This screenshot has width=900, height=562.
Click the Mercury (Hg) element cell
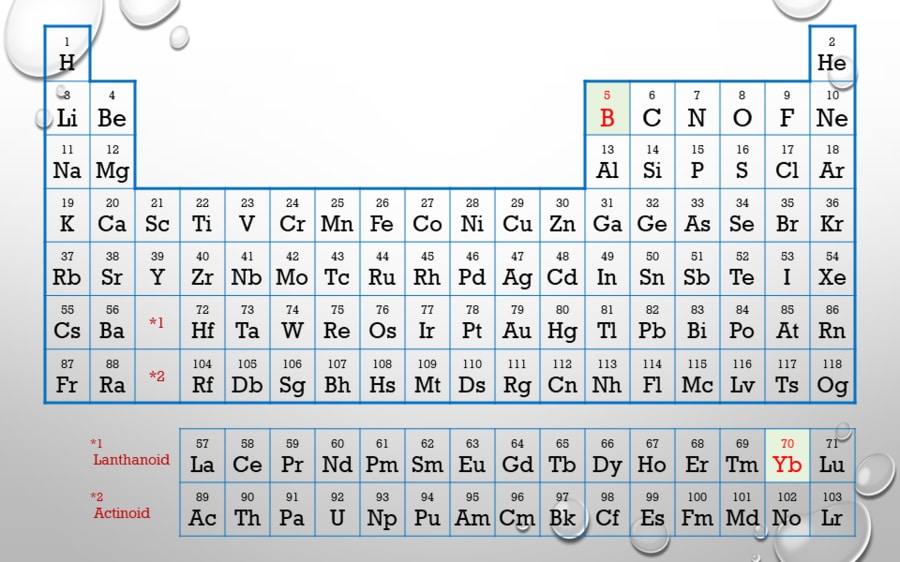(562, 322)
